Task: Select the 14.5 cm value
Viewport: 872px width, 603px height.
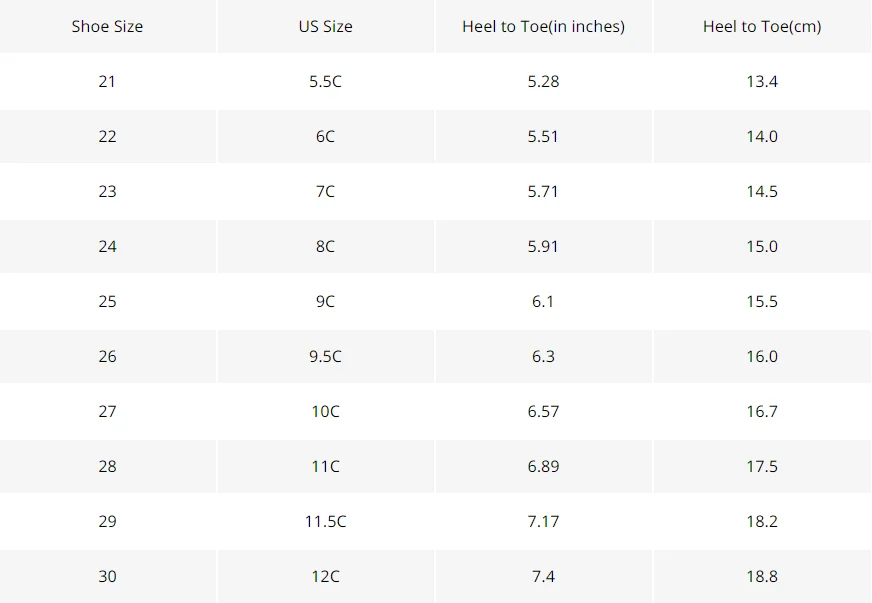Action: (x=762, y=191)
